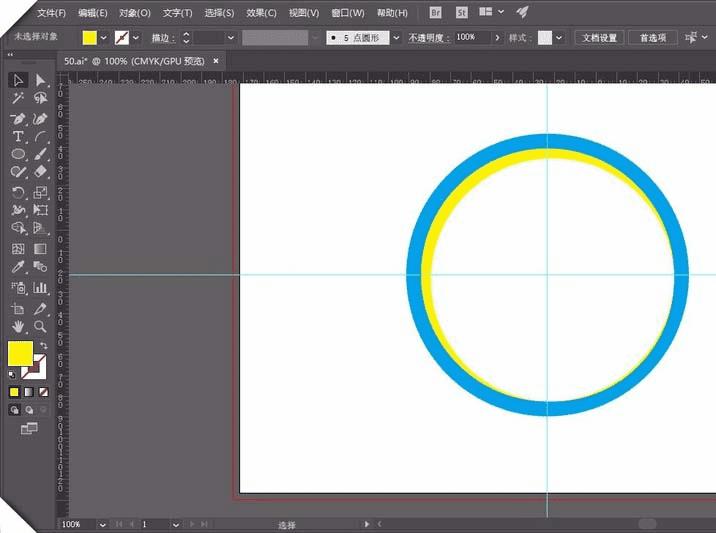Open the Bridge (Br) icon
The image size is (716, 533).
pos(435,13)
